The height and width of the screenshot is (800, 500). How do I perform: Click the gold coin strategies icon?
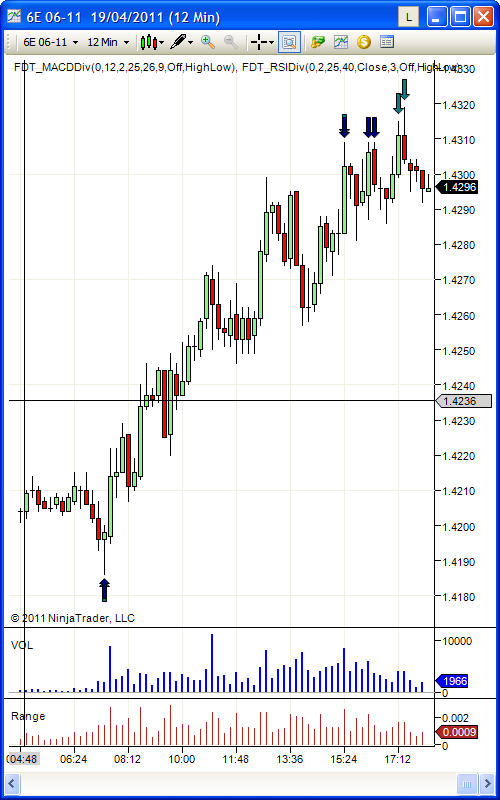(363, 42)
